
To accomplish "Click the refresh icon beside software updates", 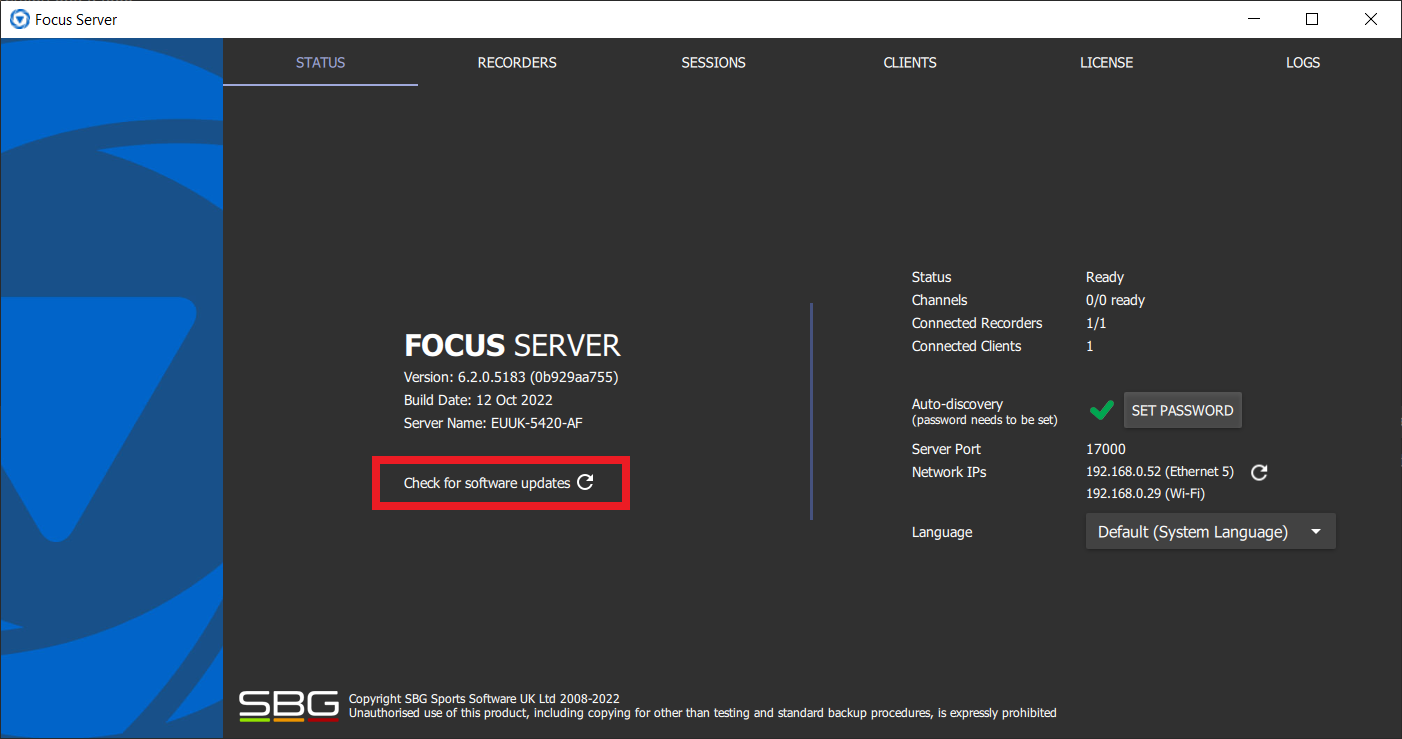I will (x=586, y=482).
